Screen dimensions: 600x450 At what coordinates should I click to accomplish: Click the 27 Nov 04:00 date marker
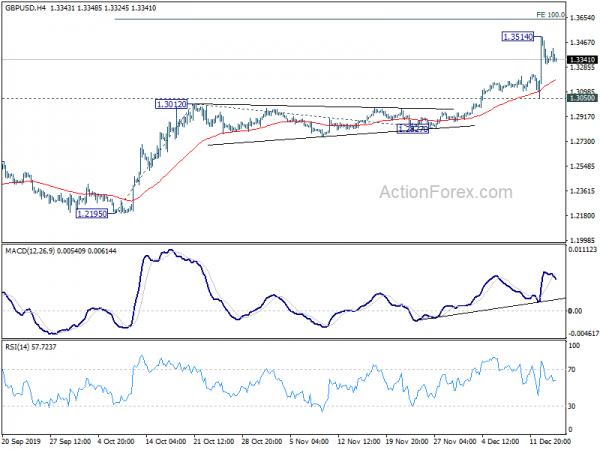pyautogui.click(x=454, y=442)
